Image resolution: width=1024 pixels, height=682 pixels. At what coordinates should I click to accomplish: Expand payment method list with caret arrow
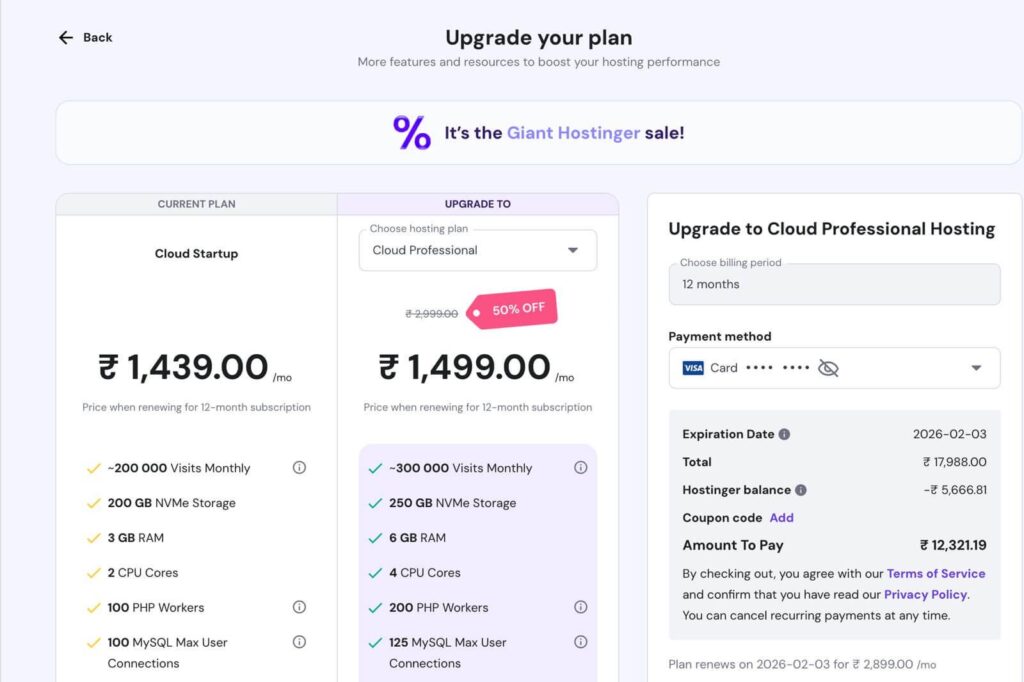(976, 368)
